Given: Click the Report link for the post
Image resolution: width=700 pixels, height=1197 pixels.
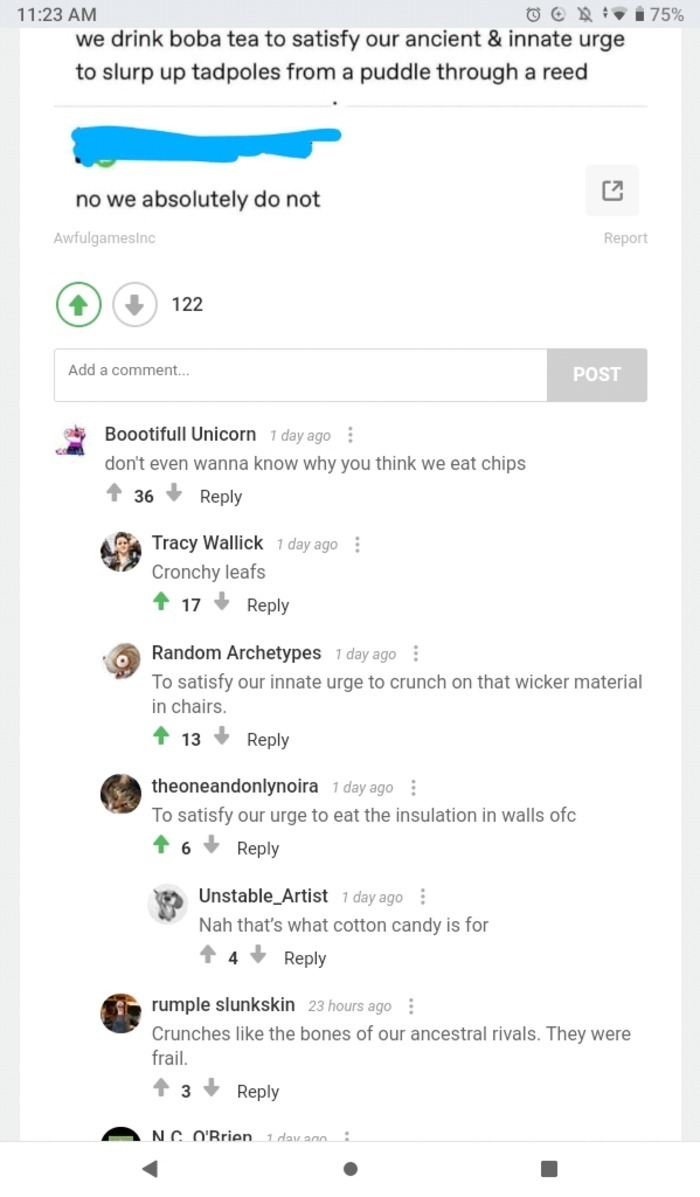Looking at the screenshot, I should tap(627, 238).
